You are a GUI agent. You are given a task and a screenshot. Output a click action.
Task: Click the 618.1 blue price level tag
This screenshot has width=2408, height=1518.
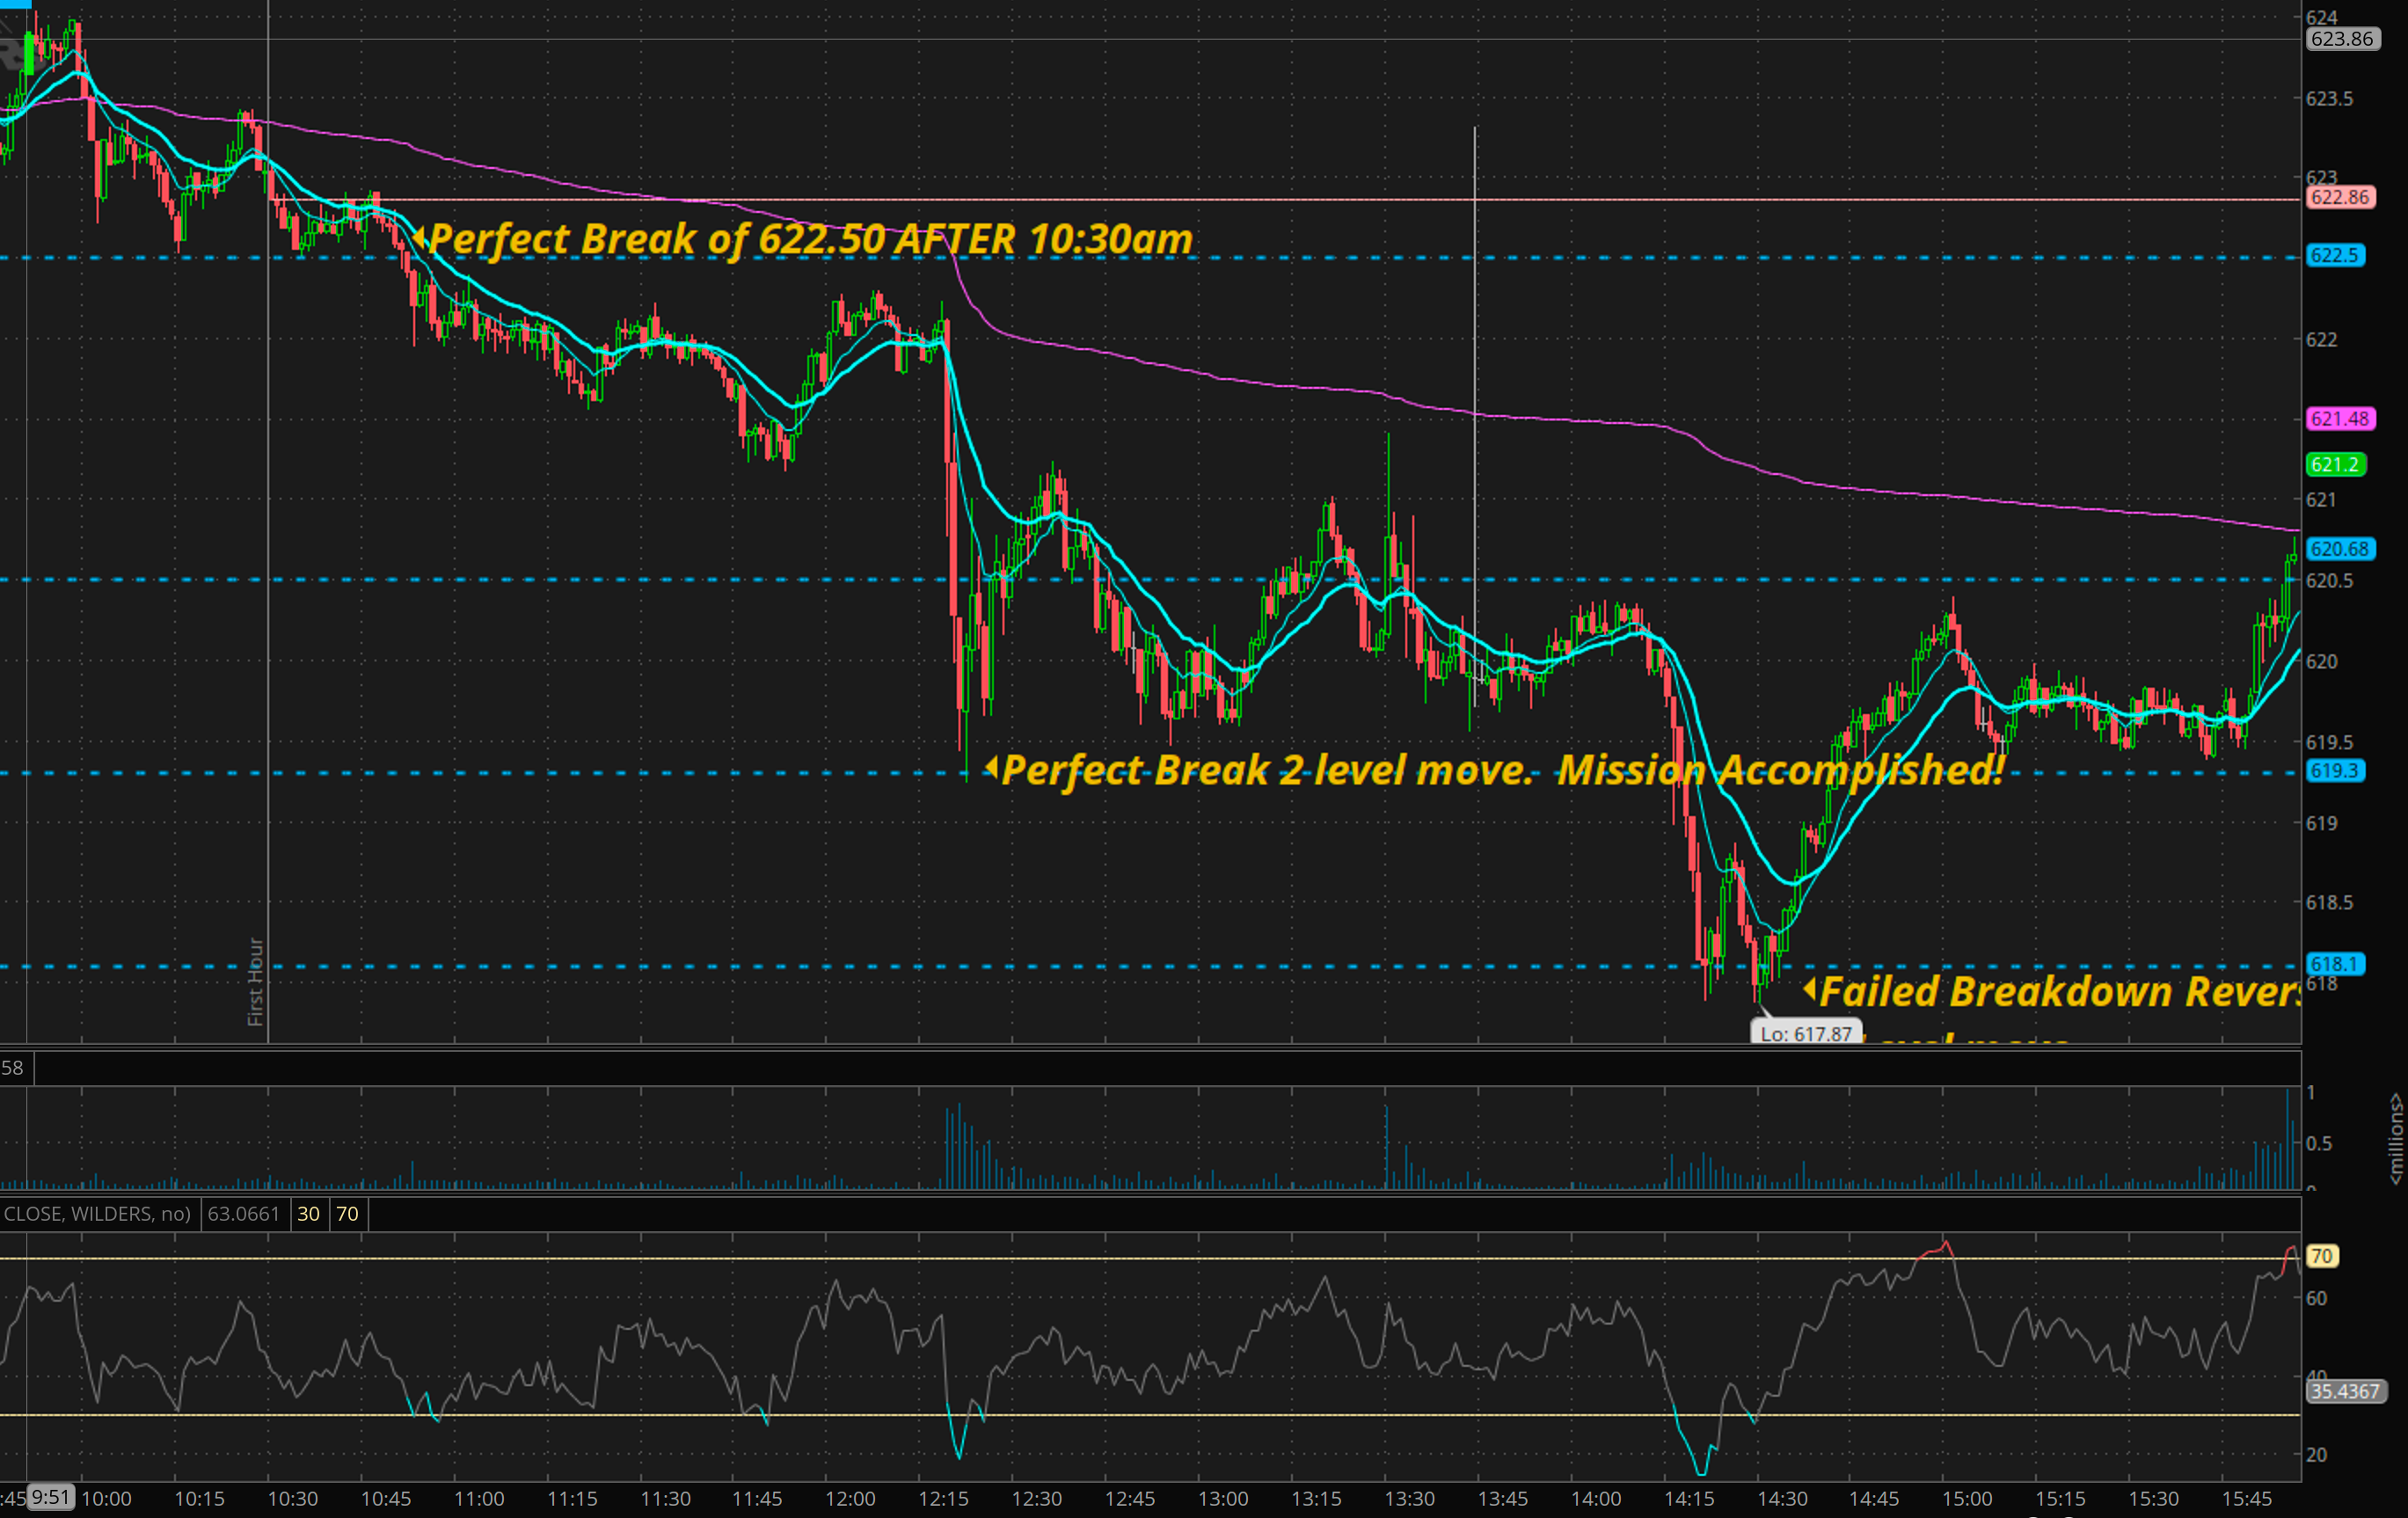pos(2335,964)
